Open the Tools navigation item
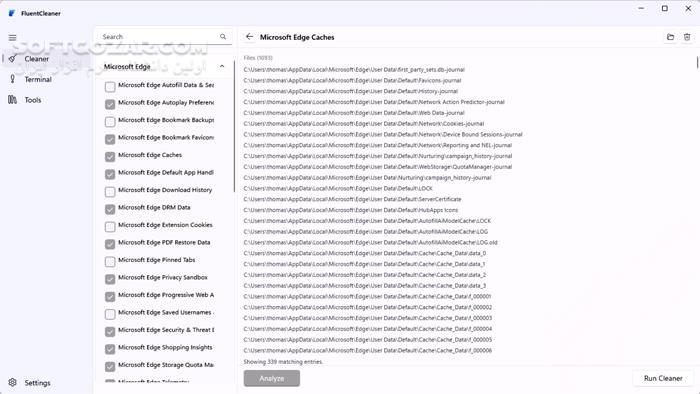700x394 pixels. pyautogui.click(x=47, y=100)
